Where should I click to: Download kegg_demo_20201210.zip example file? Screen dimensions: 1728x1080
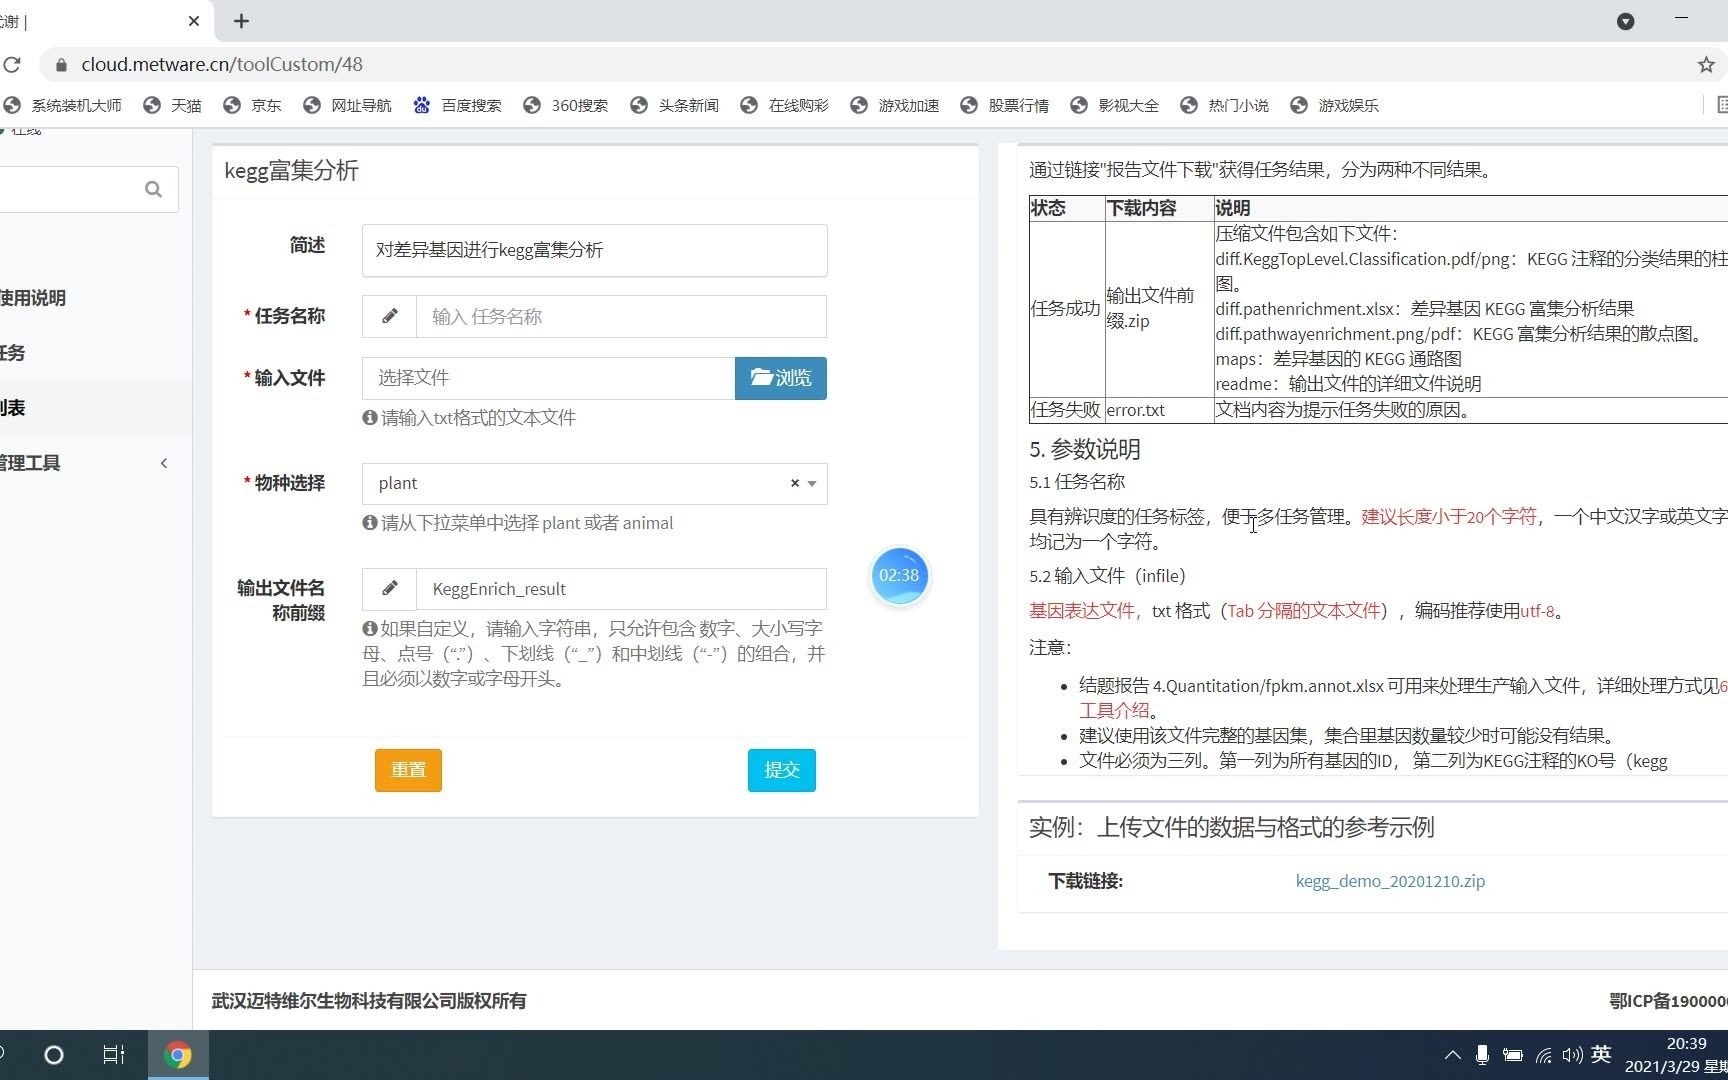1390,881
